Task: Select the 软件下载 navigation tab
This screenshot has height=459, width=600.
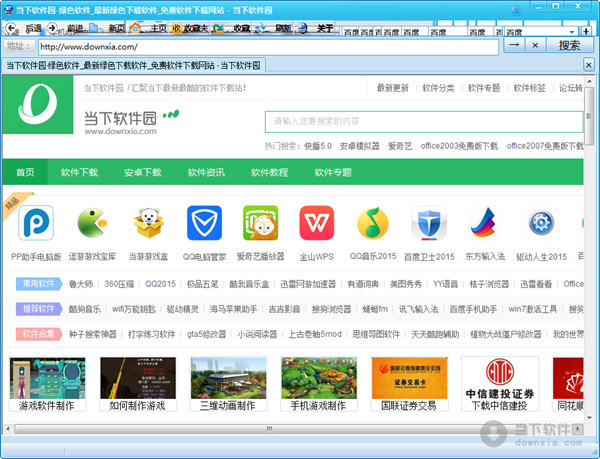Action: [79, 172]
